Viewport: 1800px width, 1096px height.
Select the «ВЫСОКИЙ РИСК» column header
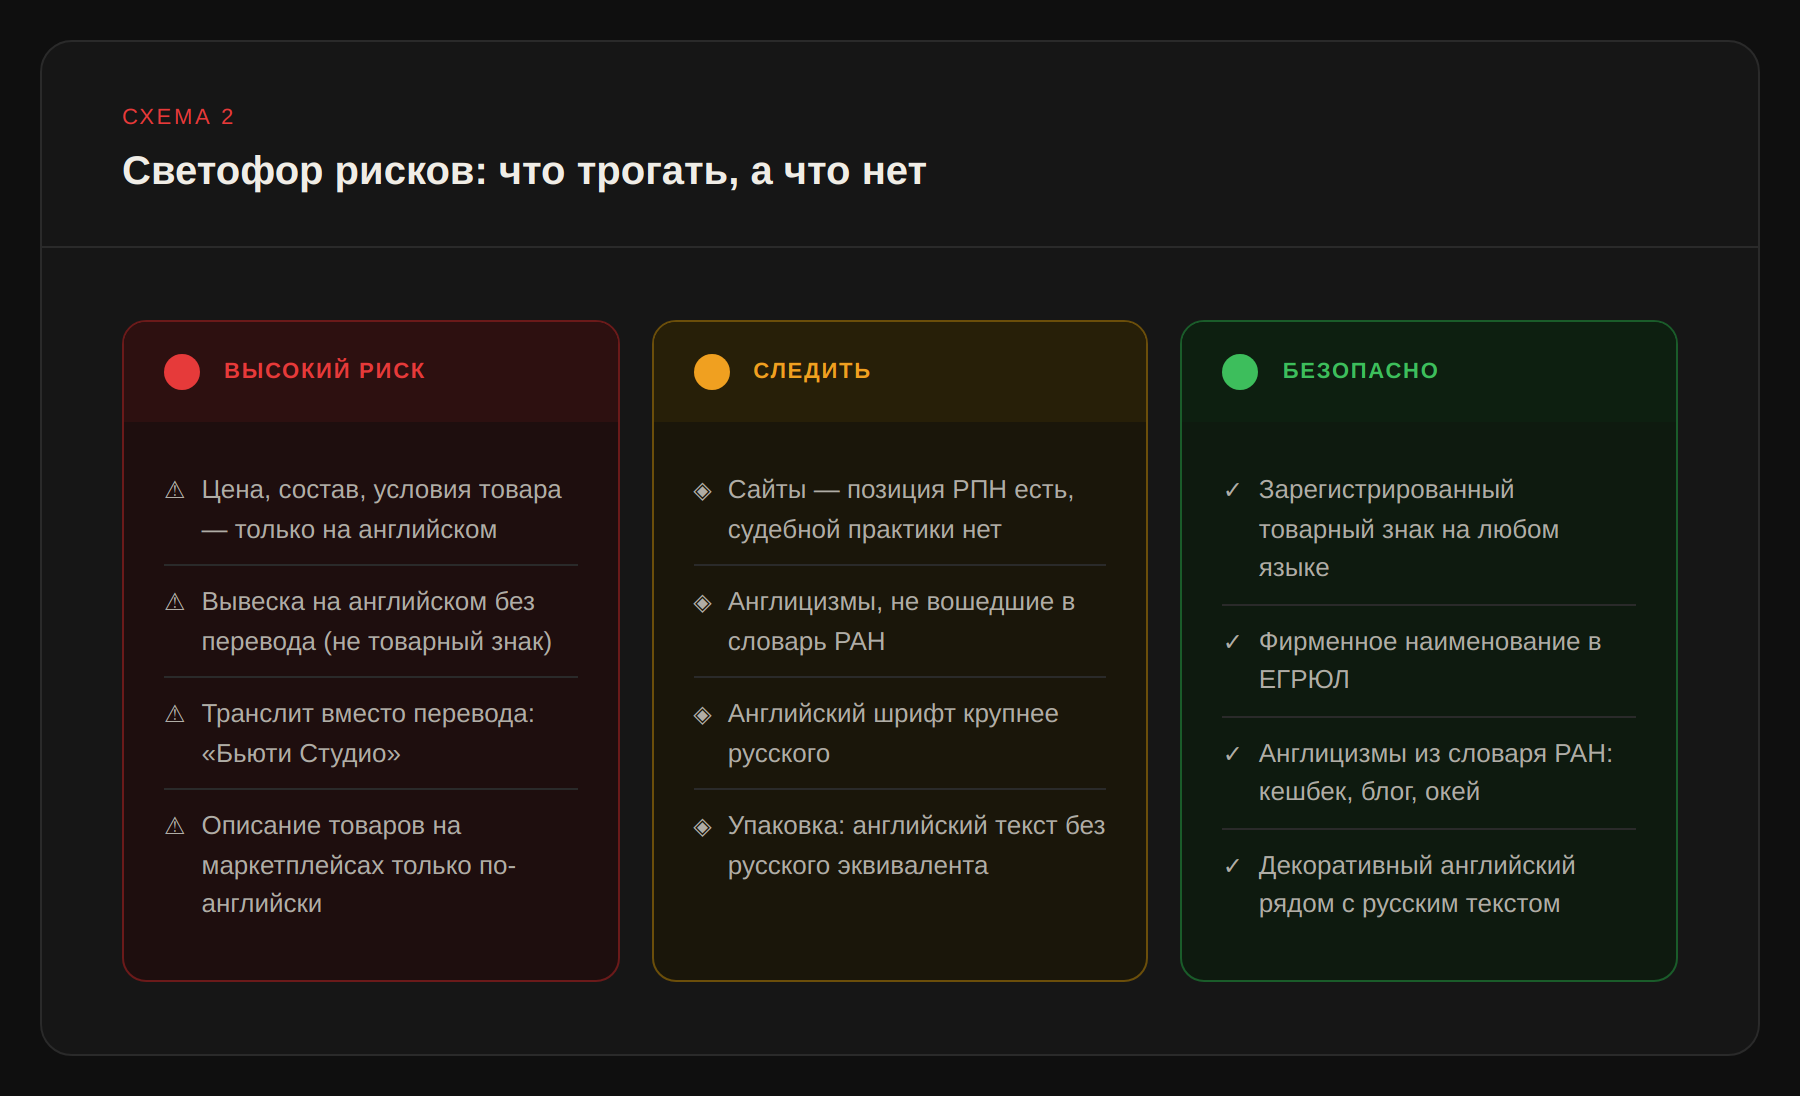pyautogui.click(x=324, y=371)
